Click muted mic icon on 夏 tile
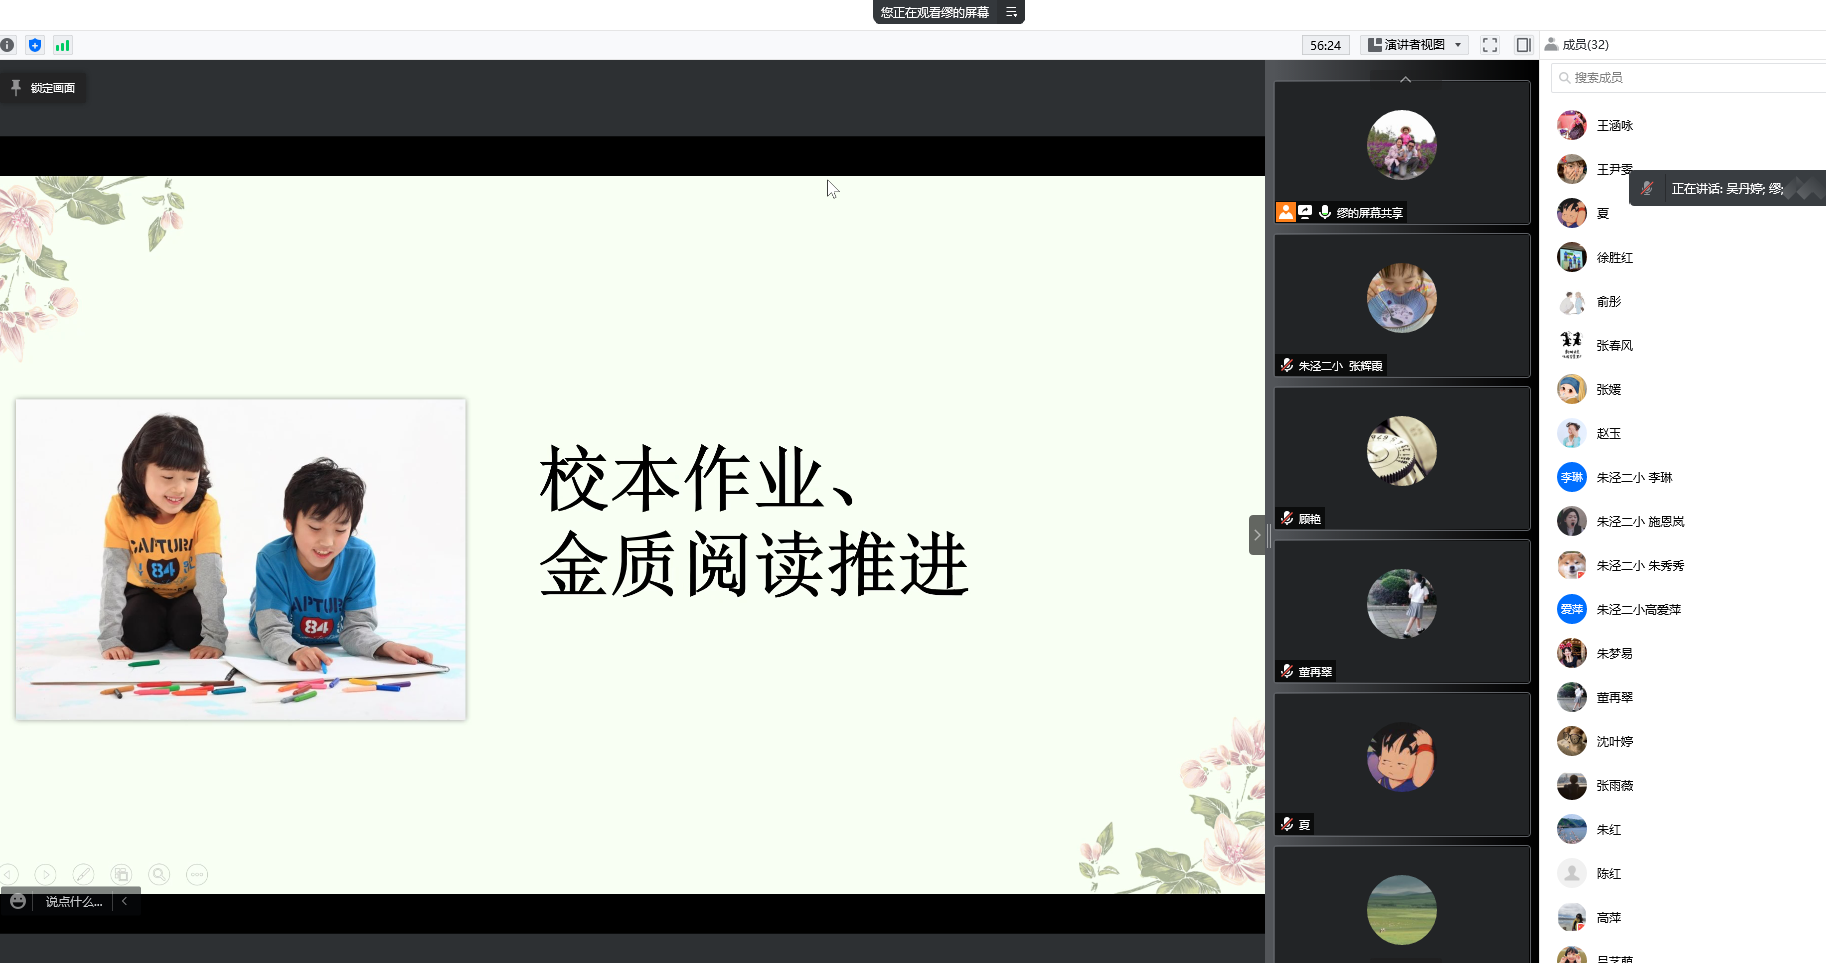 click(1287, 824)
